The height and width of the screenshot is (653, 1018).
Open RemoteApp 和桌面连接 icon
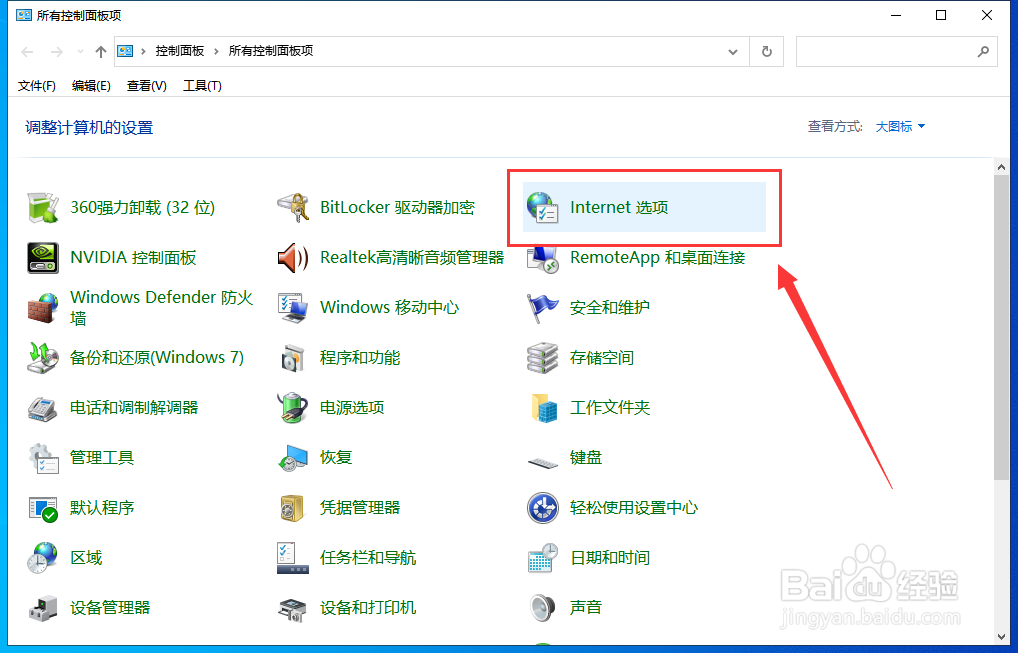(543, 259)
